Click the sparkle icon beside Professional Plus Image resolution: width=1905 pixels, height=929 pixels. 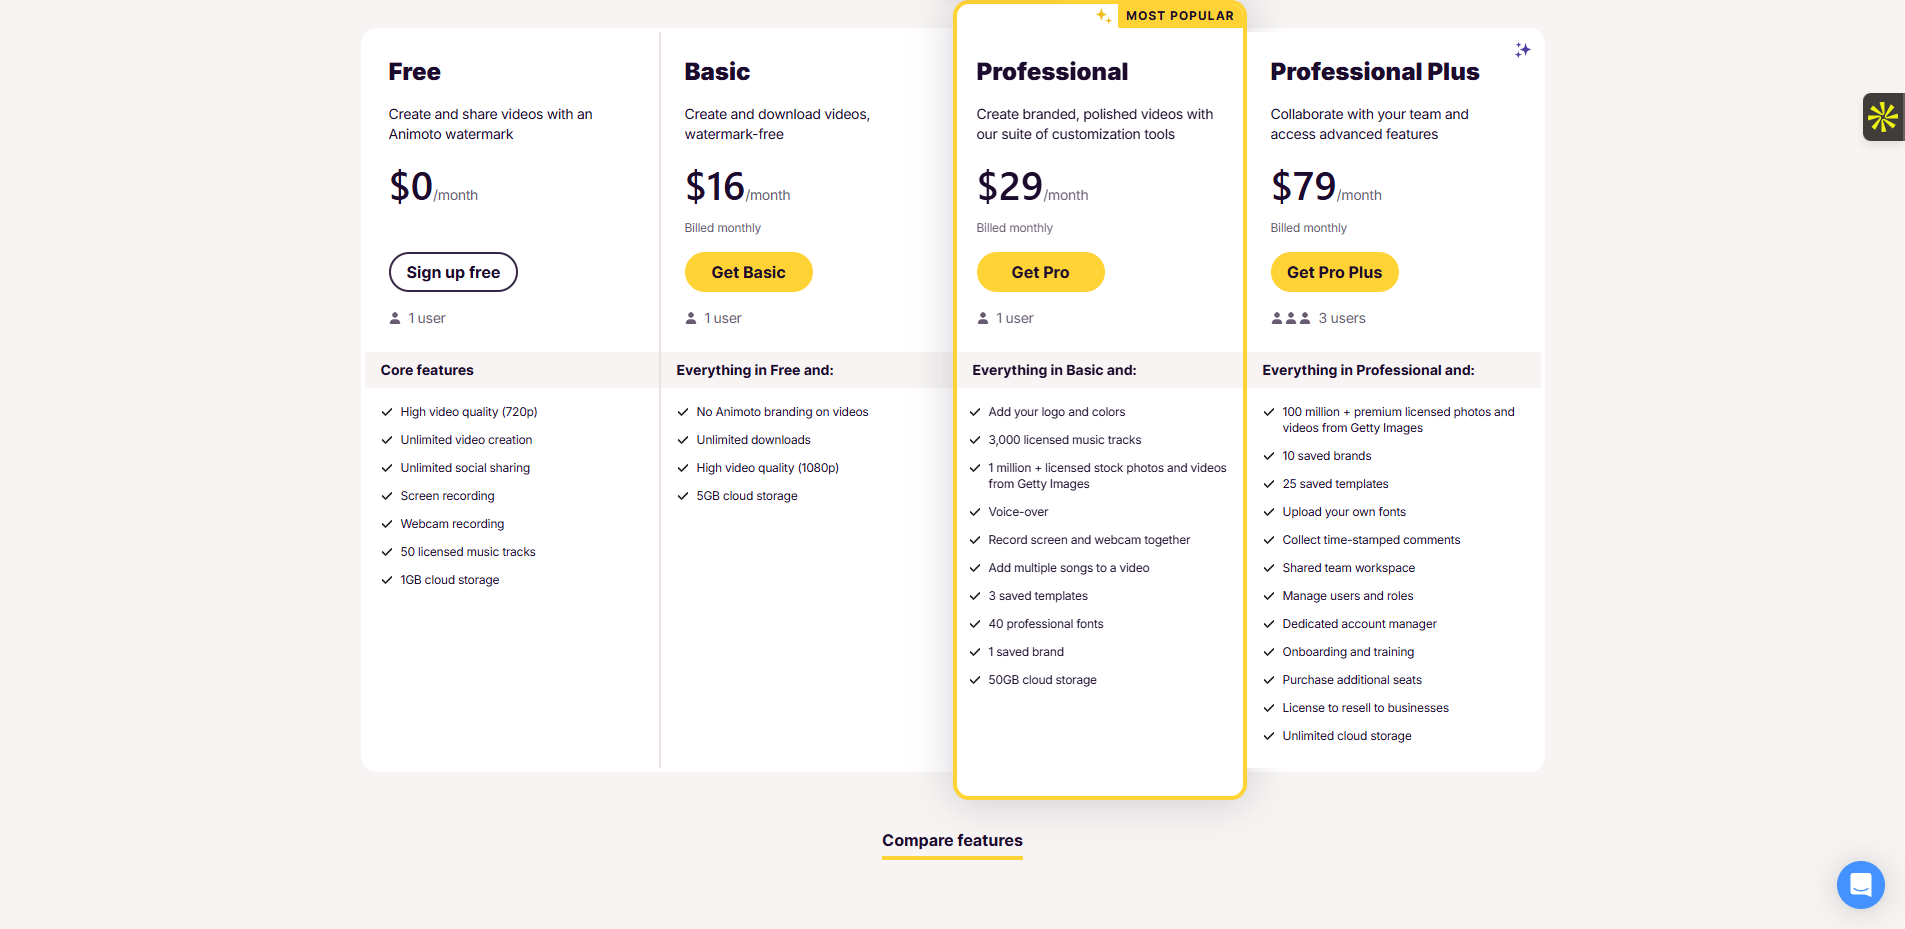coord(1522,50)
